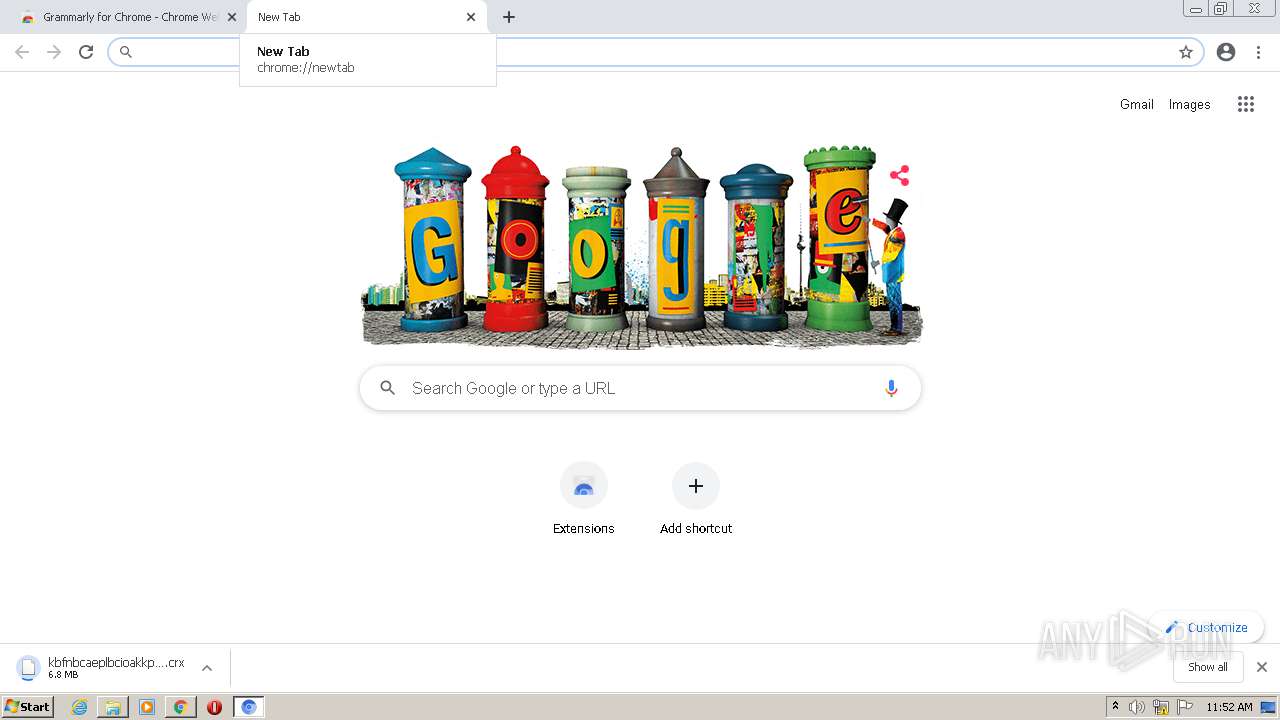Open the Google apps grid

[1246, 104]
